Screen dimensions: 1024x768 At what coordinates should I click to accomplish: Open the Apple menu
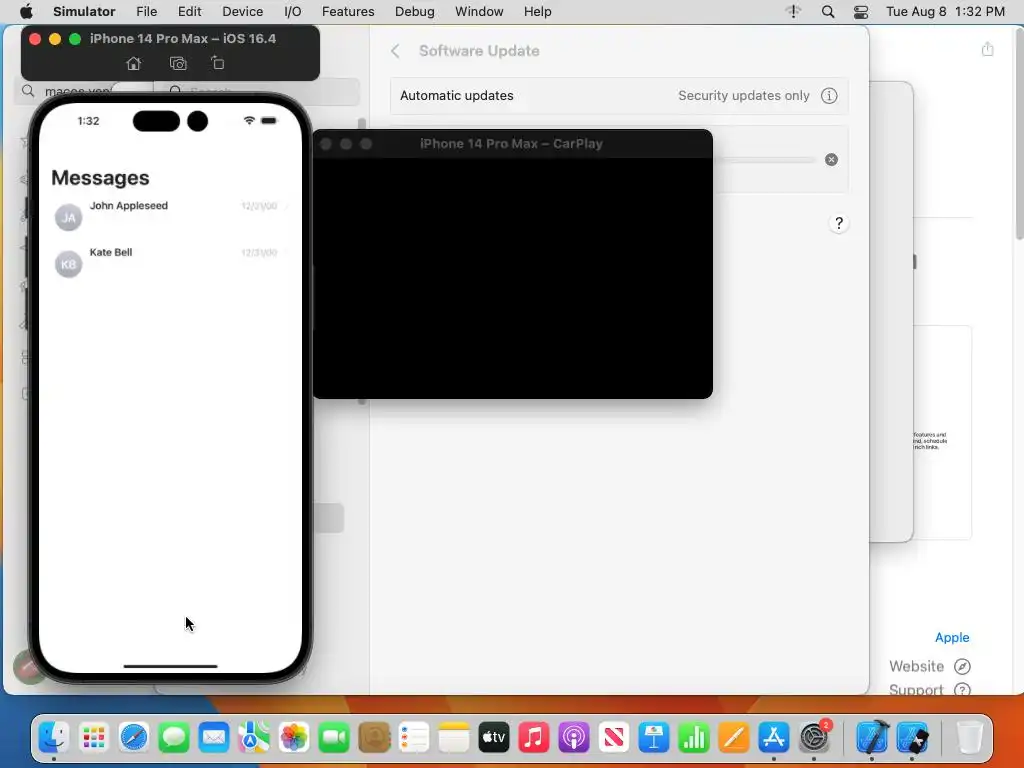click(x=26, y=12)
